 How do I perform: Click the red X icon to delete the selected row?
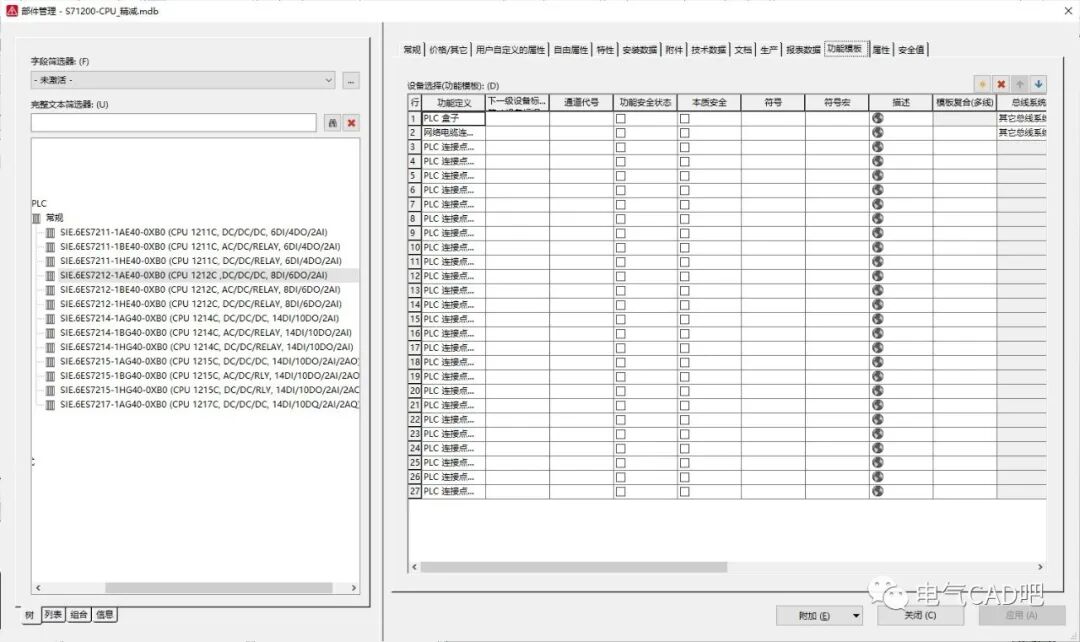pos(1001,84)
